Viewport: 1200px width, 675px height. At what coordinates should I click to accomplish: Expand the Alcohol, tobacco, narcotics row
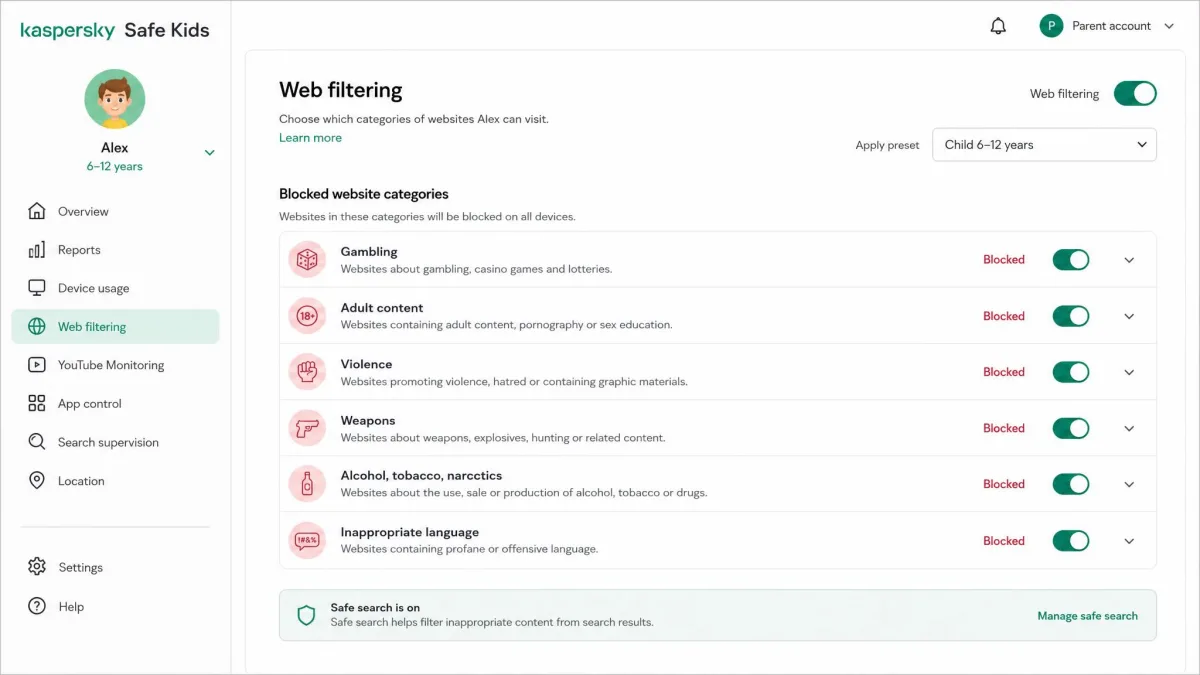(1129, 484)
